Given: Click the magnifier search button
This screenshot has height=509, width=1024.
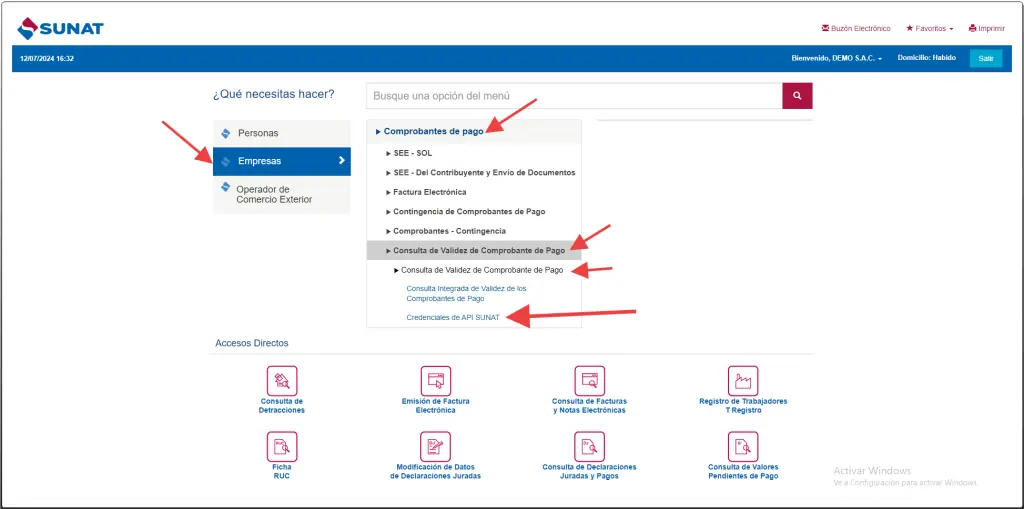Looking at the screenshot, I should coord(797,95).
